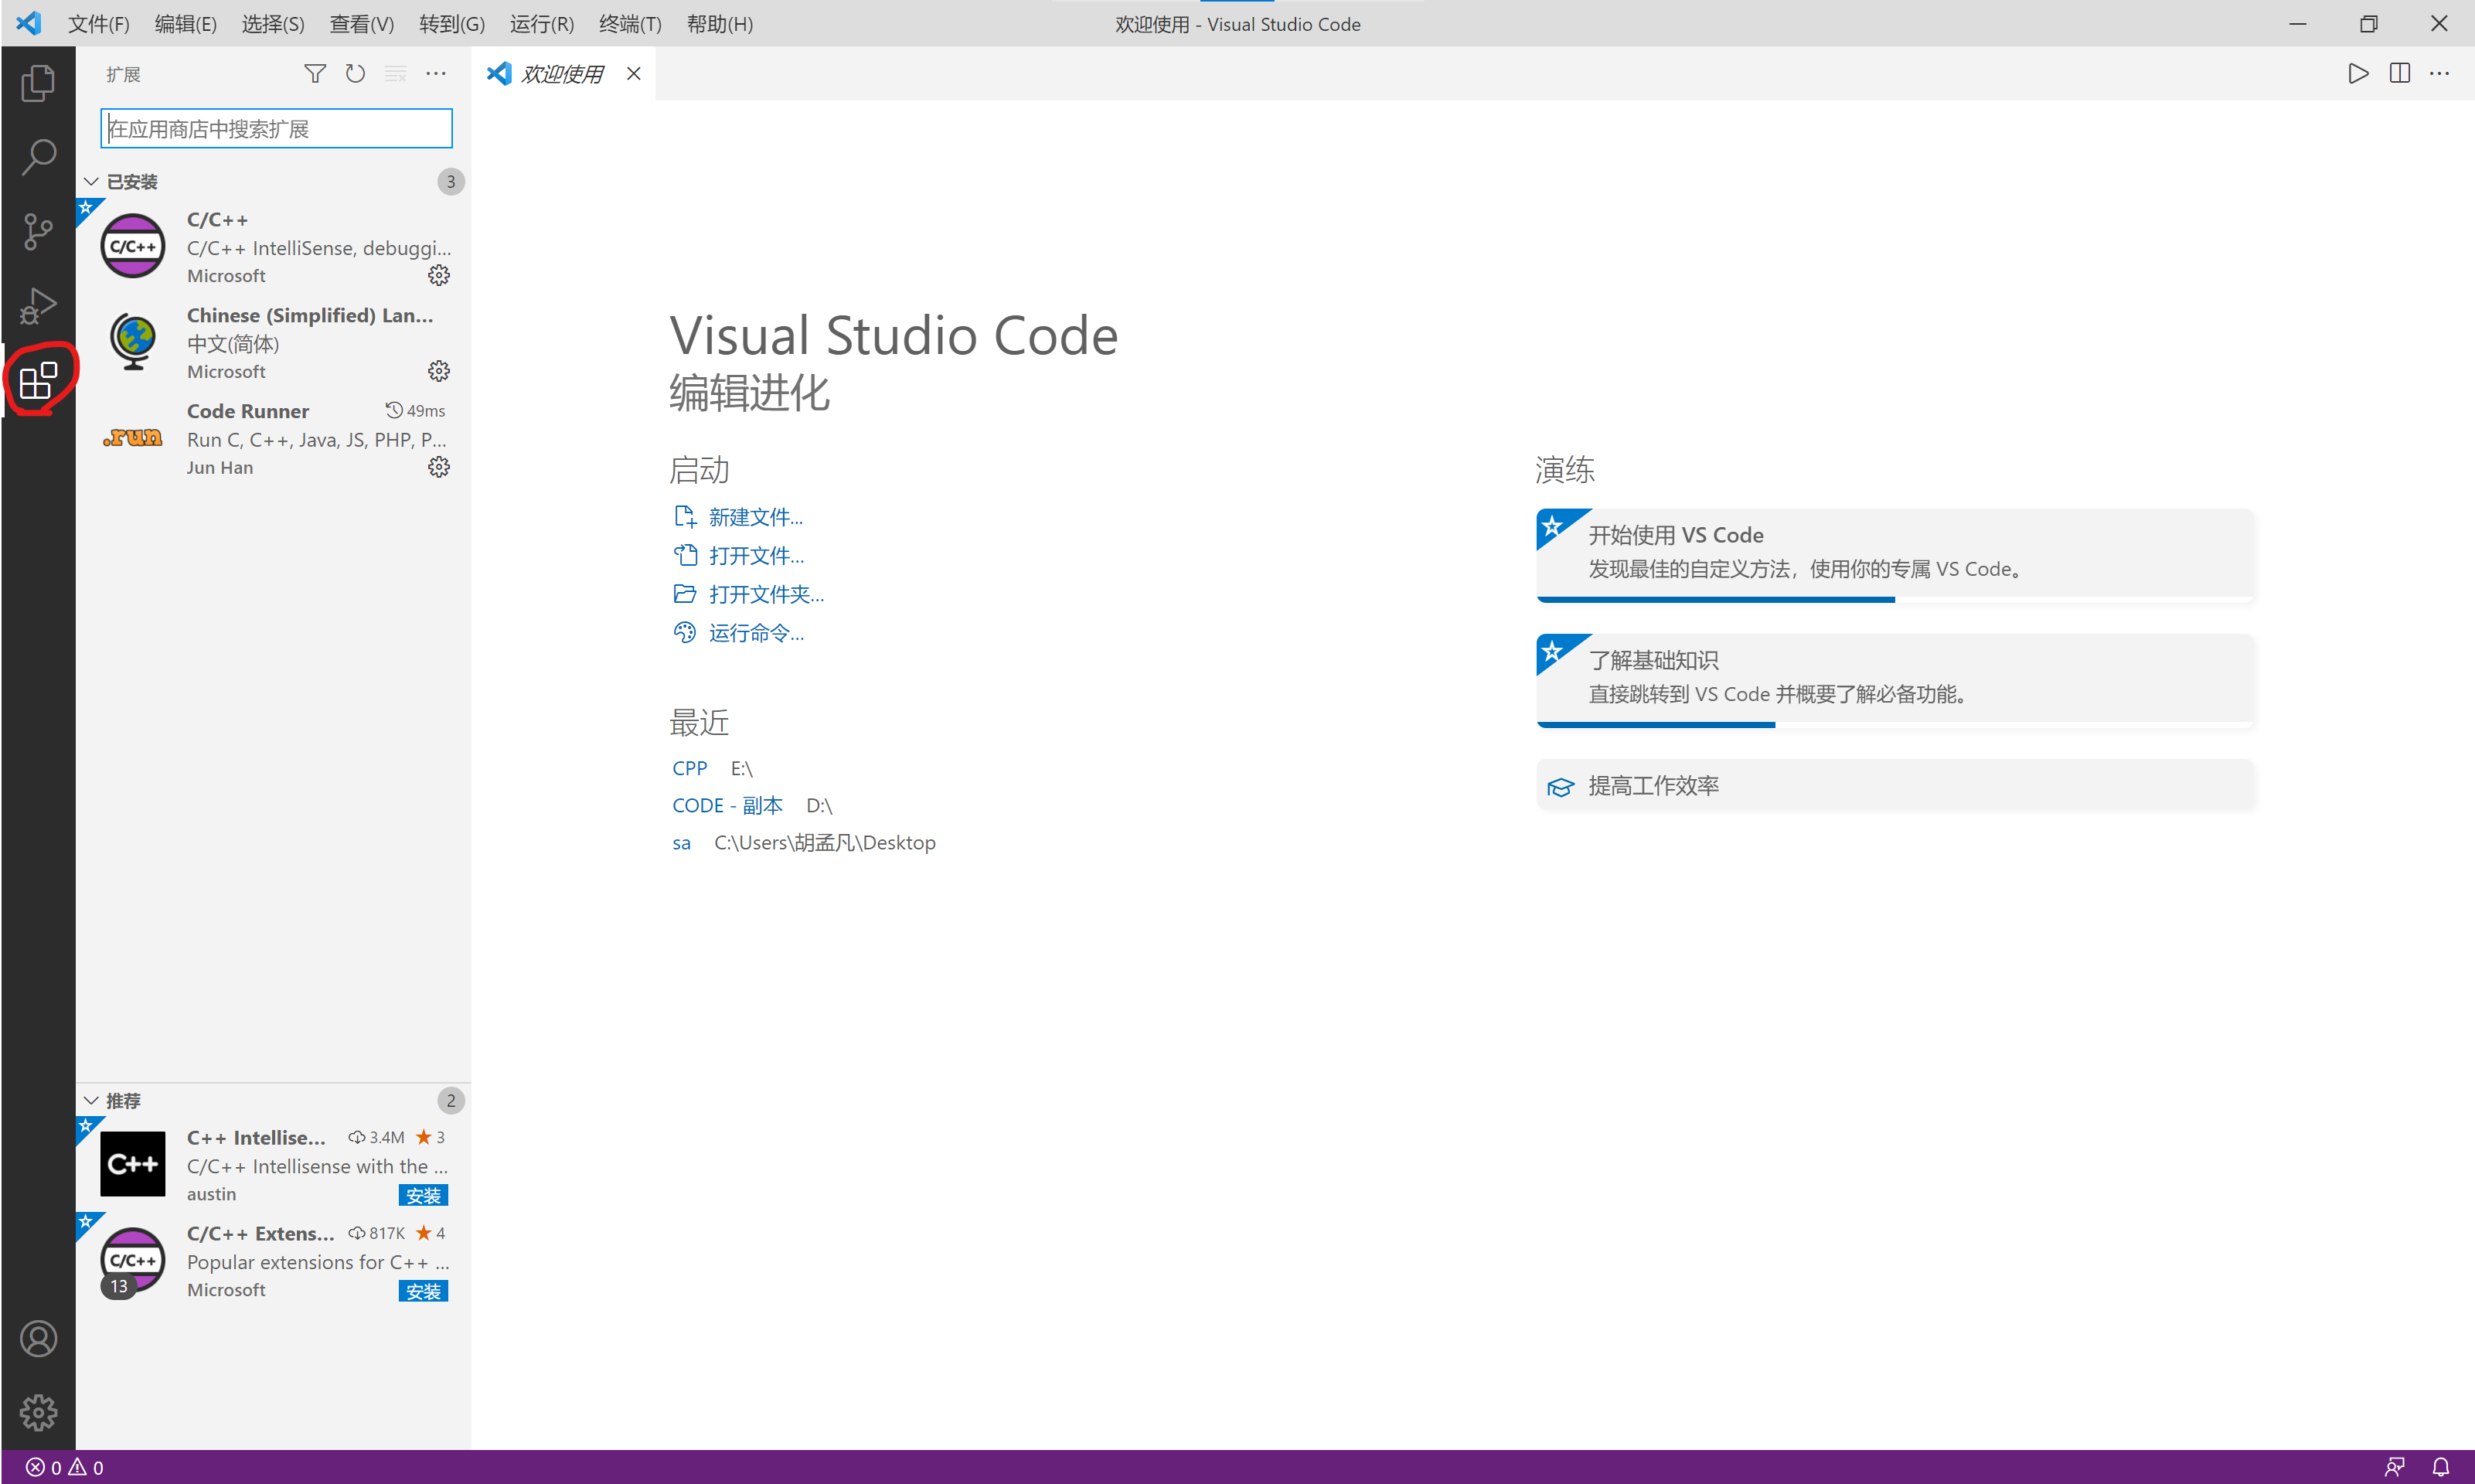2475x1484 pixels.
Task: Collapse the 已安装 extensions section
Action: point(91,181)
